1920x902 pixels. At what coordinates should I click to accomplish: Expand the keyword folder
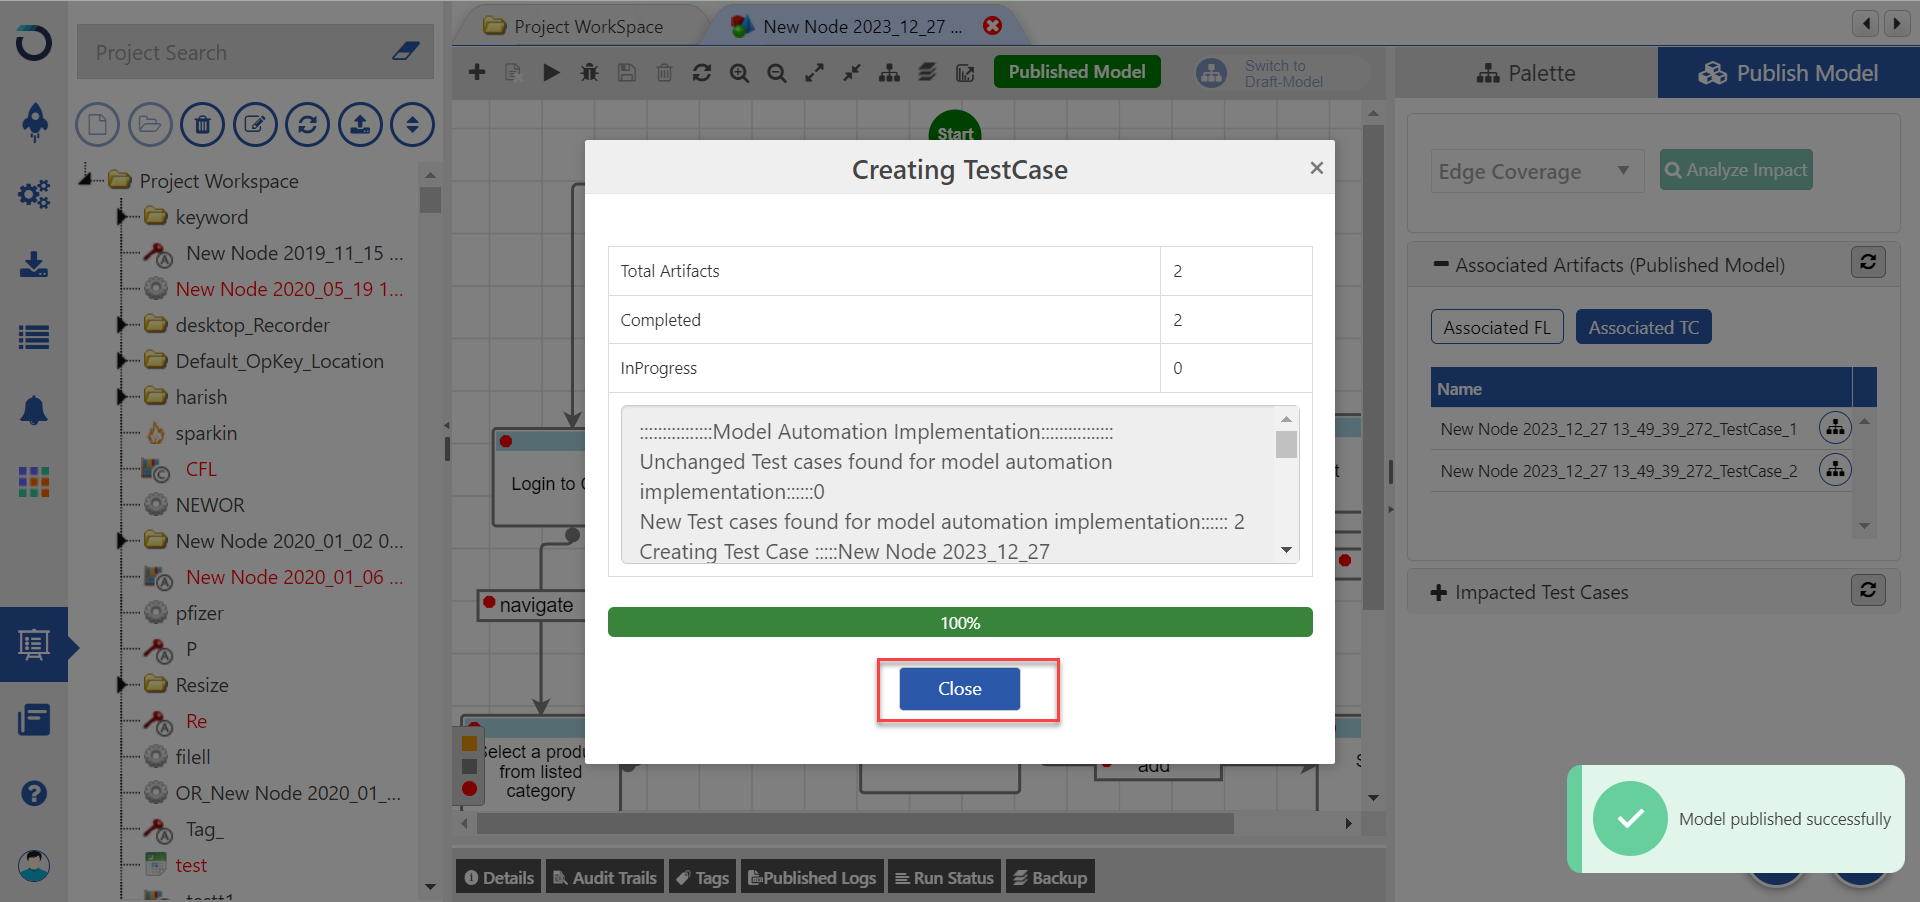coord(122,216)
